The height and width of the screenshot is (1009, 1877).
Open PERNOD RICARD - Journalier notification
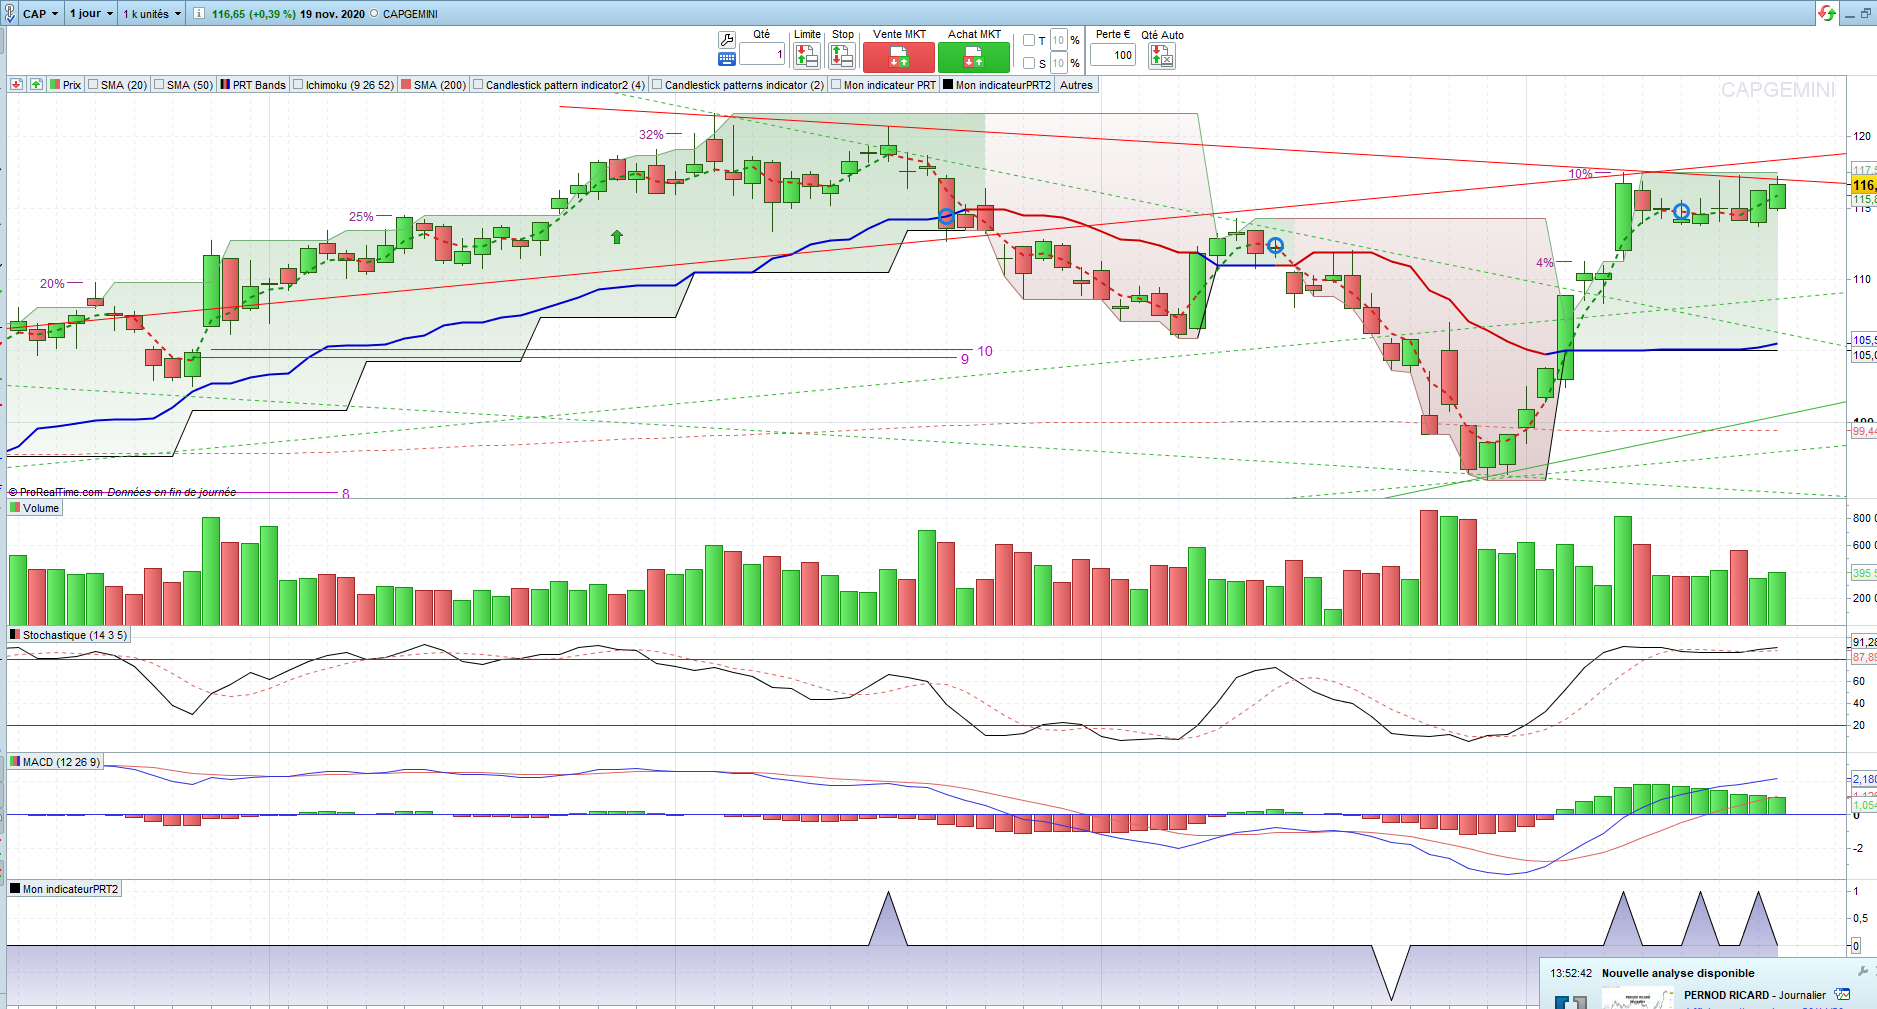(x=1755, y=995)
